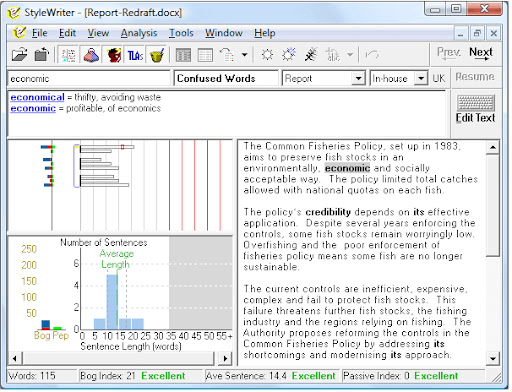Image resolution: width=512 pixels, height=392 pixels.
Task: Click the greyed undo arrow icon
Action: 372,54
